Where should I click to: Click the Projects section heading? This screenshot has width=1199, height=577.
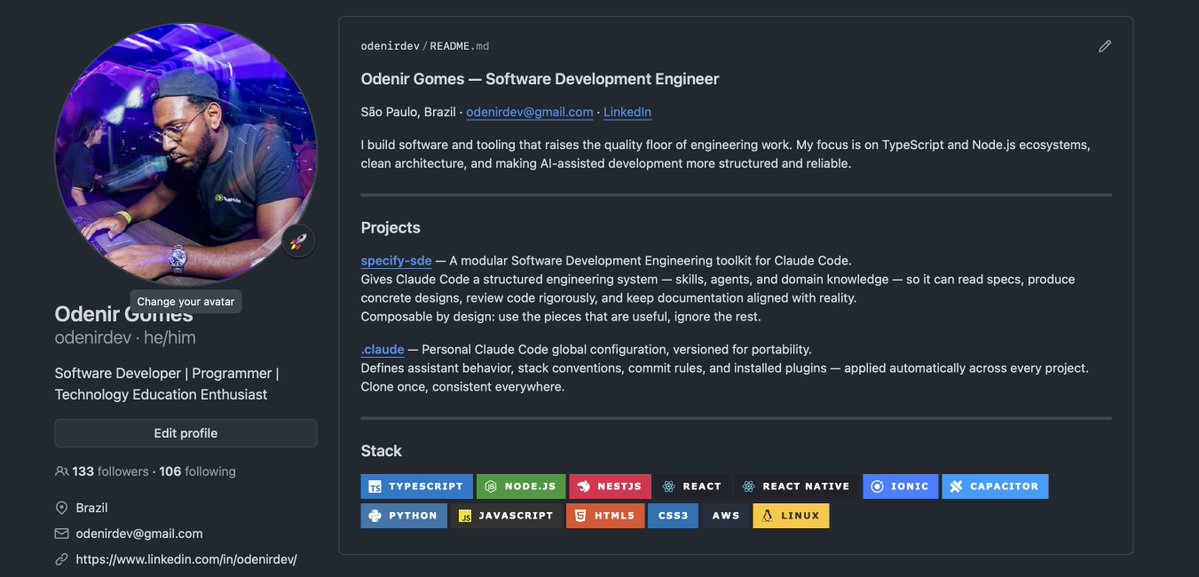click(x=391, y=228)
